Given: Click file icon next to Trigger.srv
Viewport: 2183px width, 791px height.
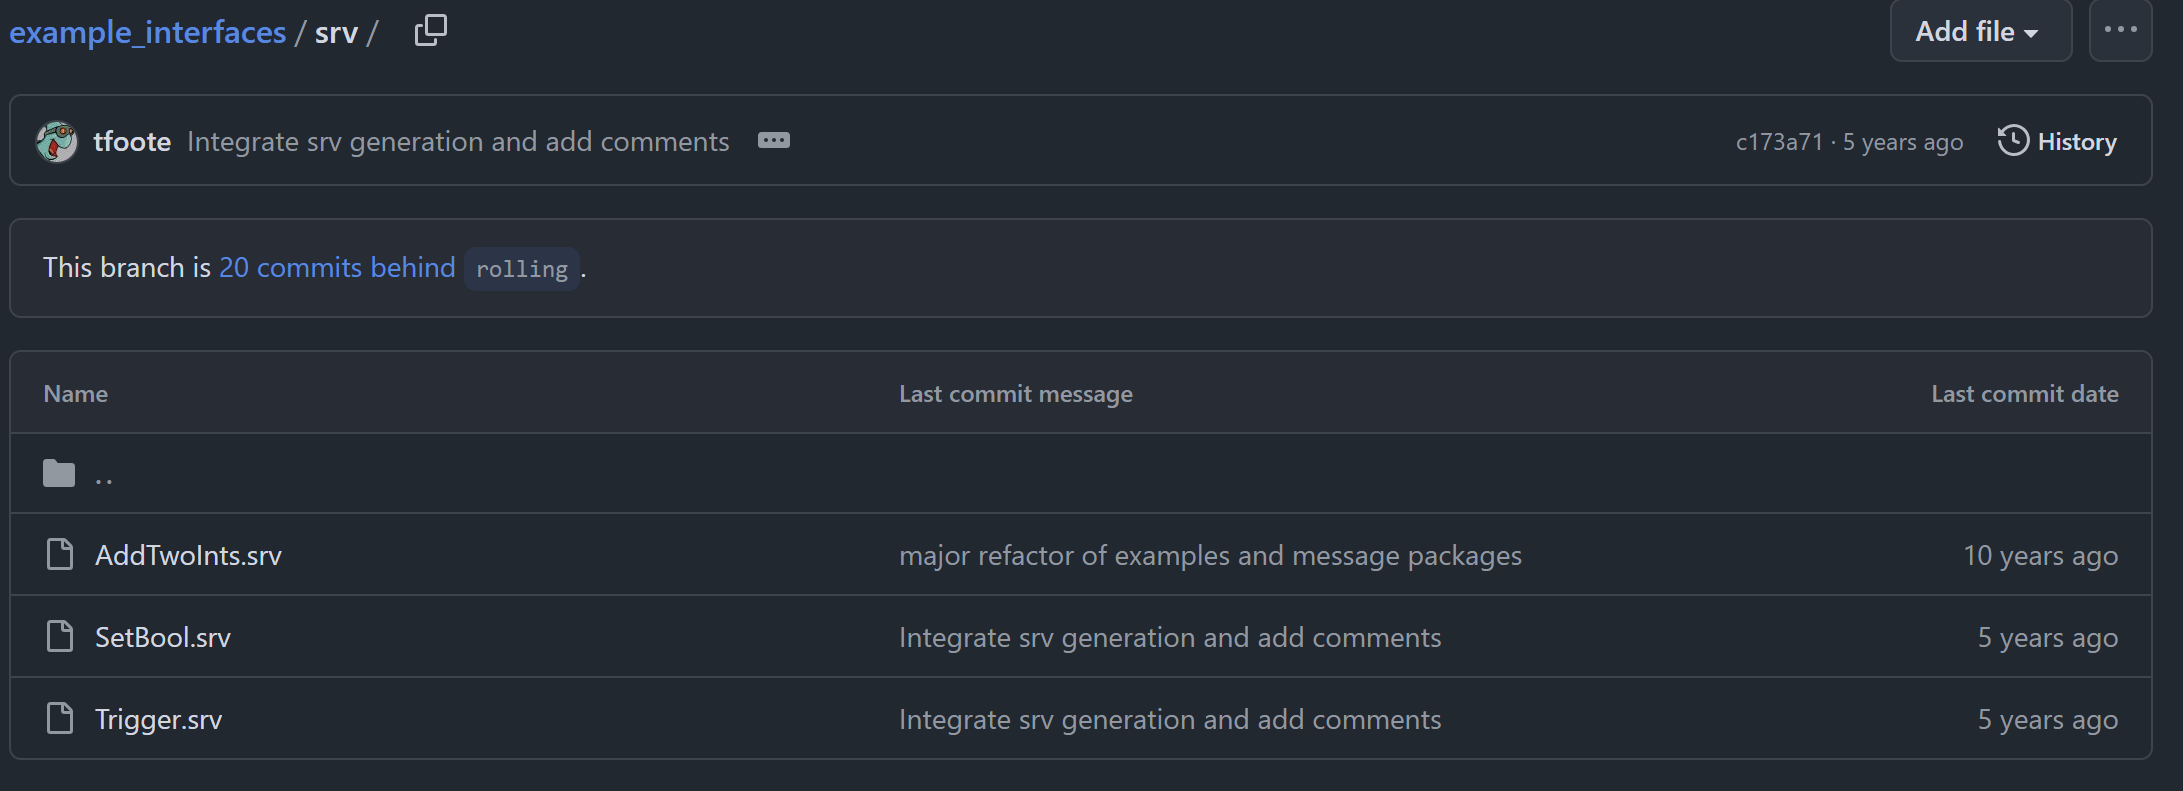Looking at the screenshot, I should [x=60, y=718].
